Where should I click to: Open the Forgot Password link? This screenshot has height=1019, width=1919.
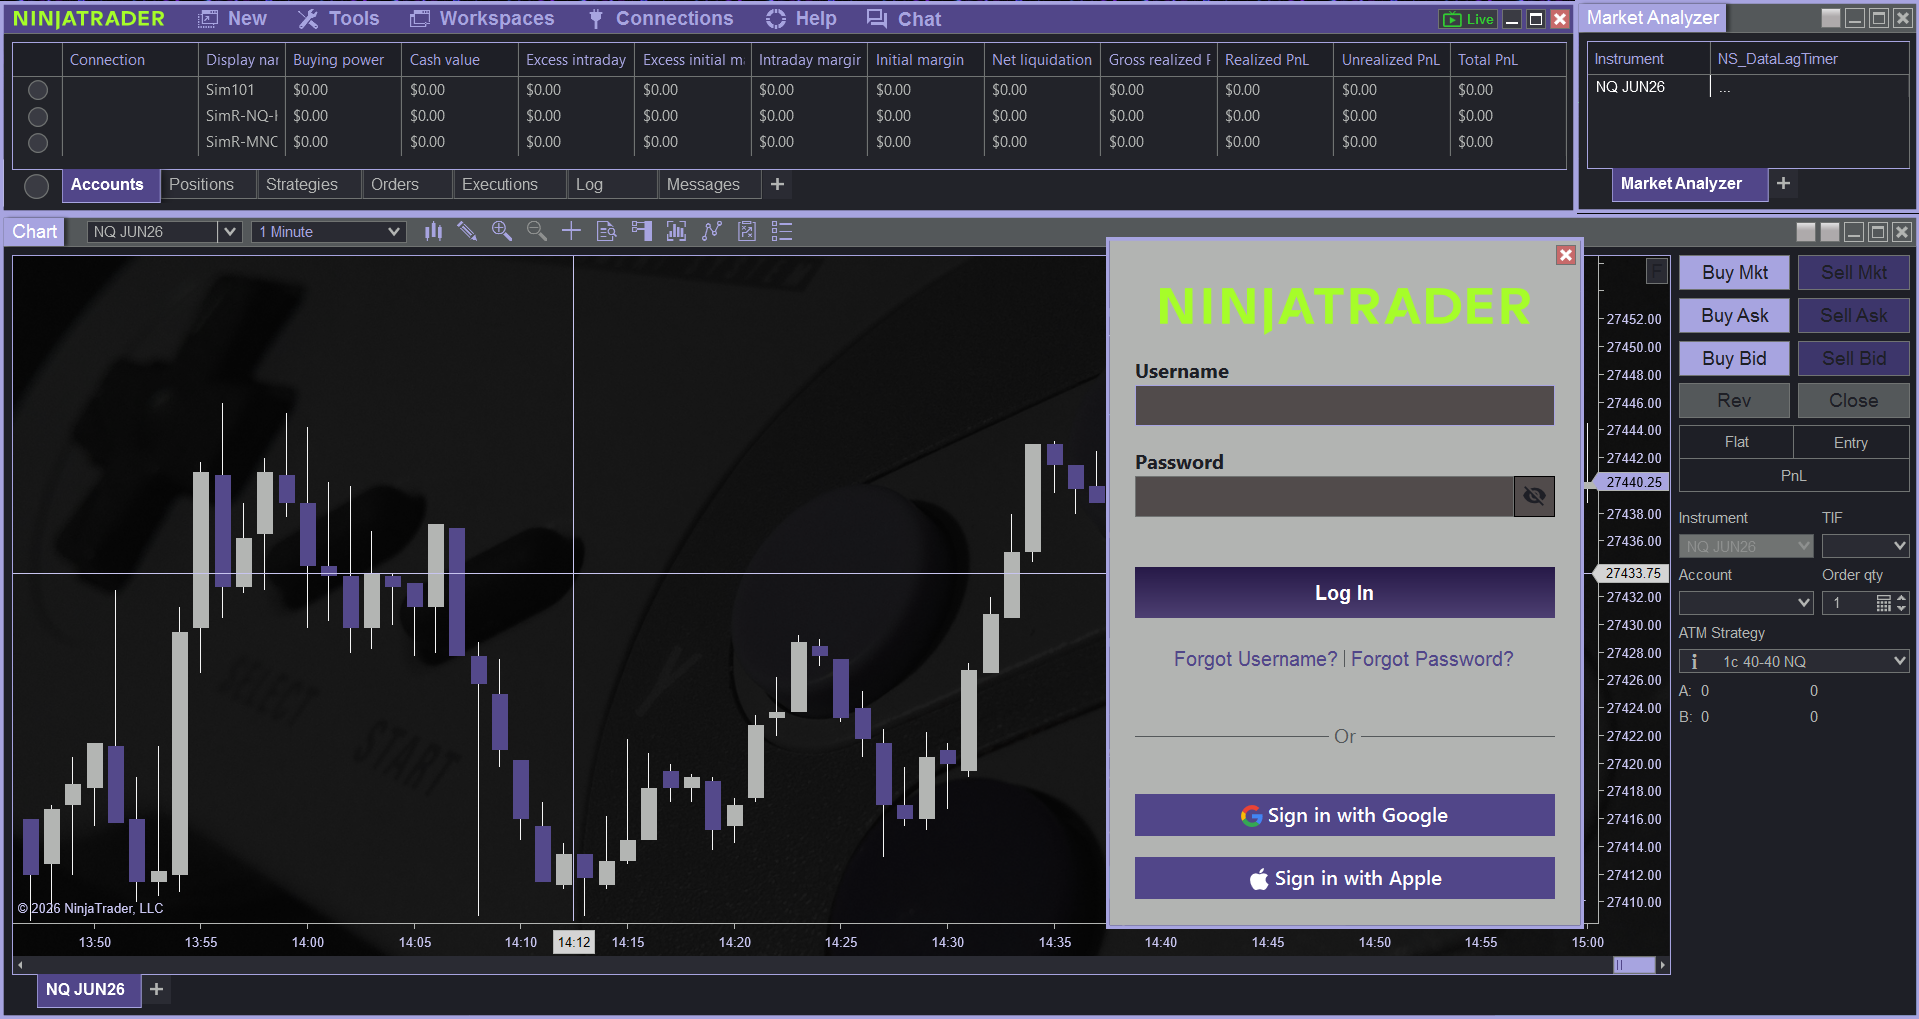(x=1432, y=660)
